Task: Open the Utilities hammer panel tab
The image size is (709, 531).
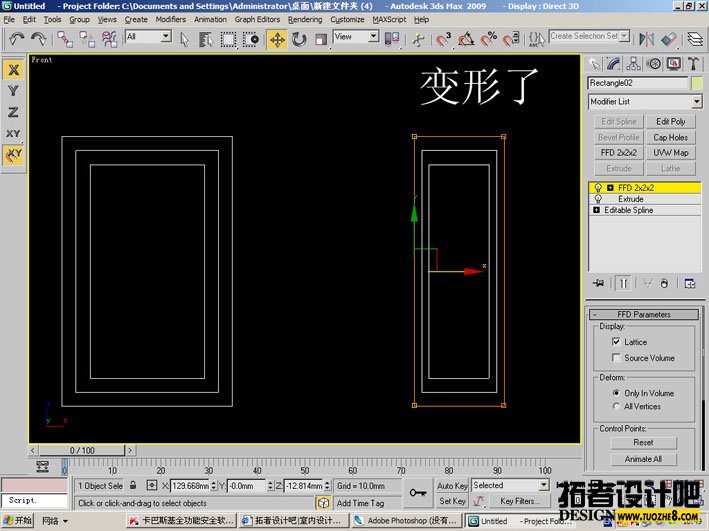Action: click(x=694, y=63)
